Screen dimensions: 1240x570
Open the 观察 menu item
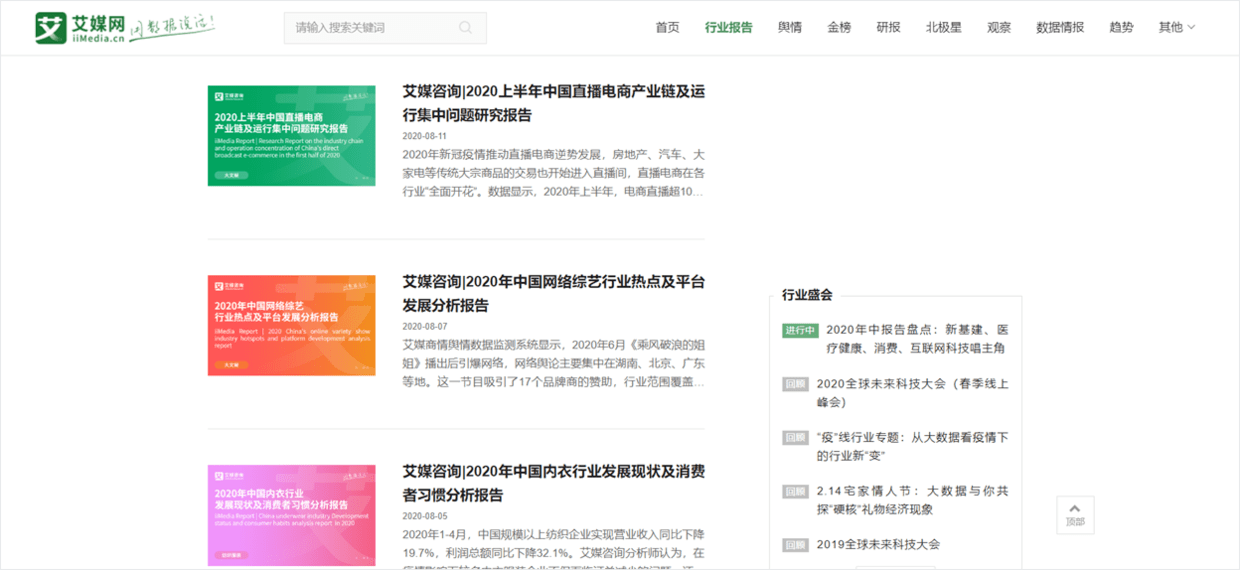[x=999, y=27]
